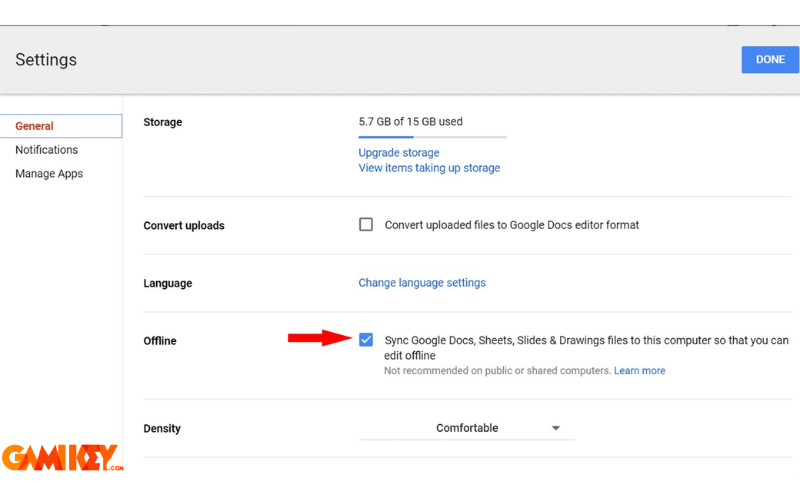The height and width of the screenshot is (500, 800).
Task: Open the Density Comfortable dropdown
Action: coord(467,428)
